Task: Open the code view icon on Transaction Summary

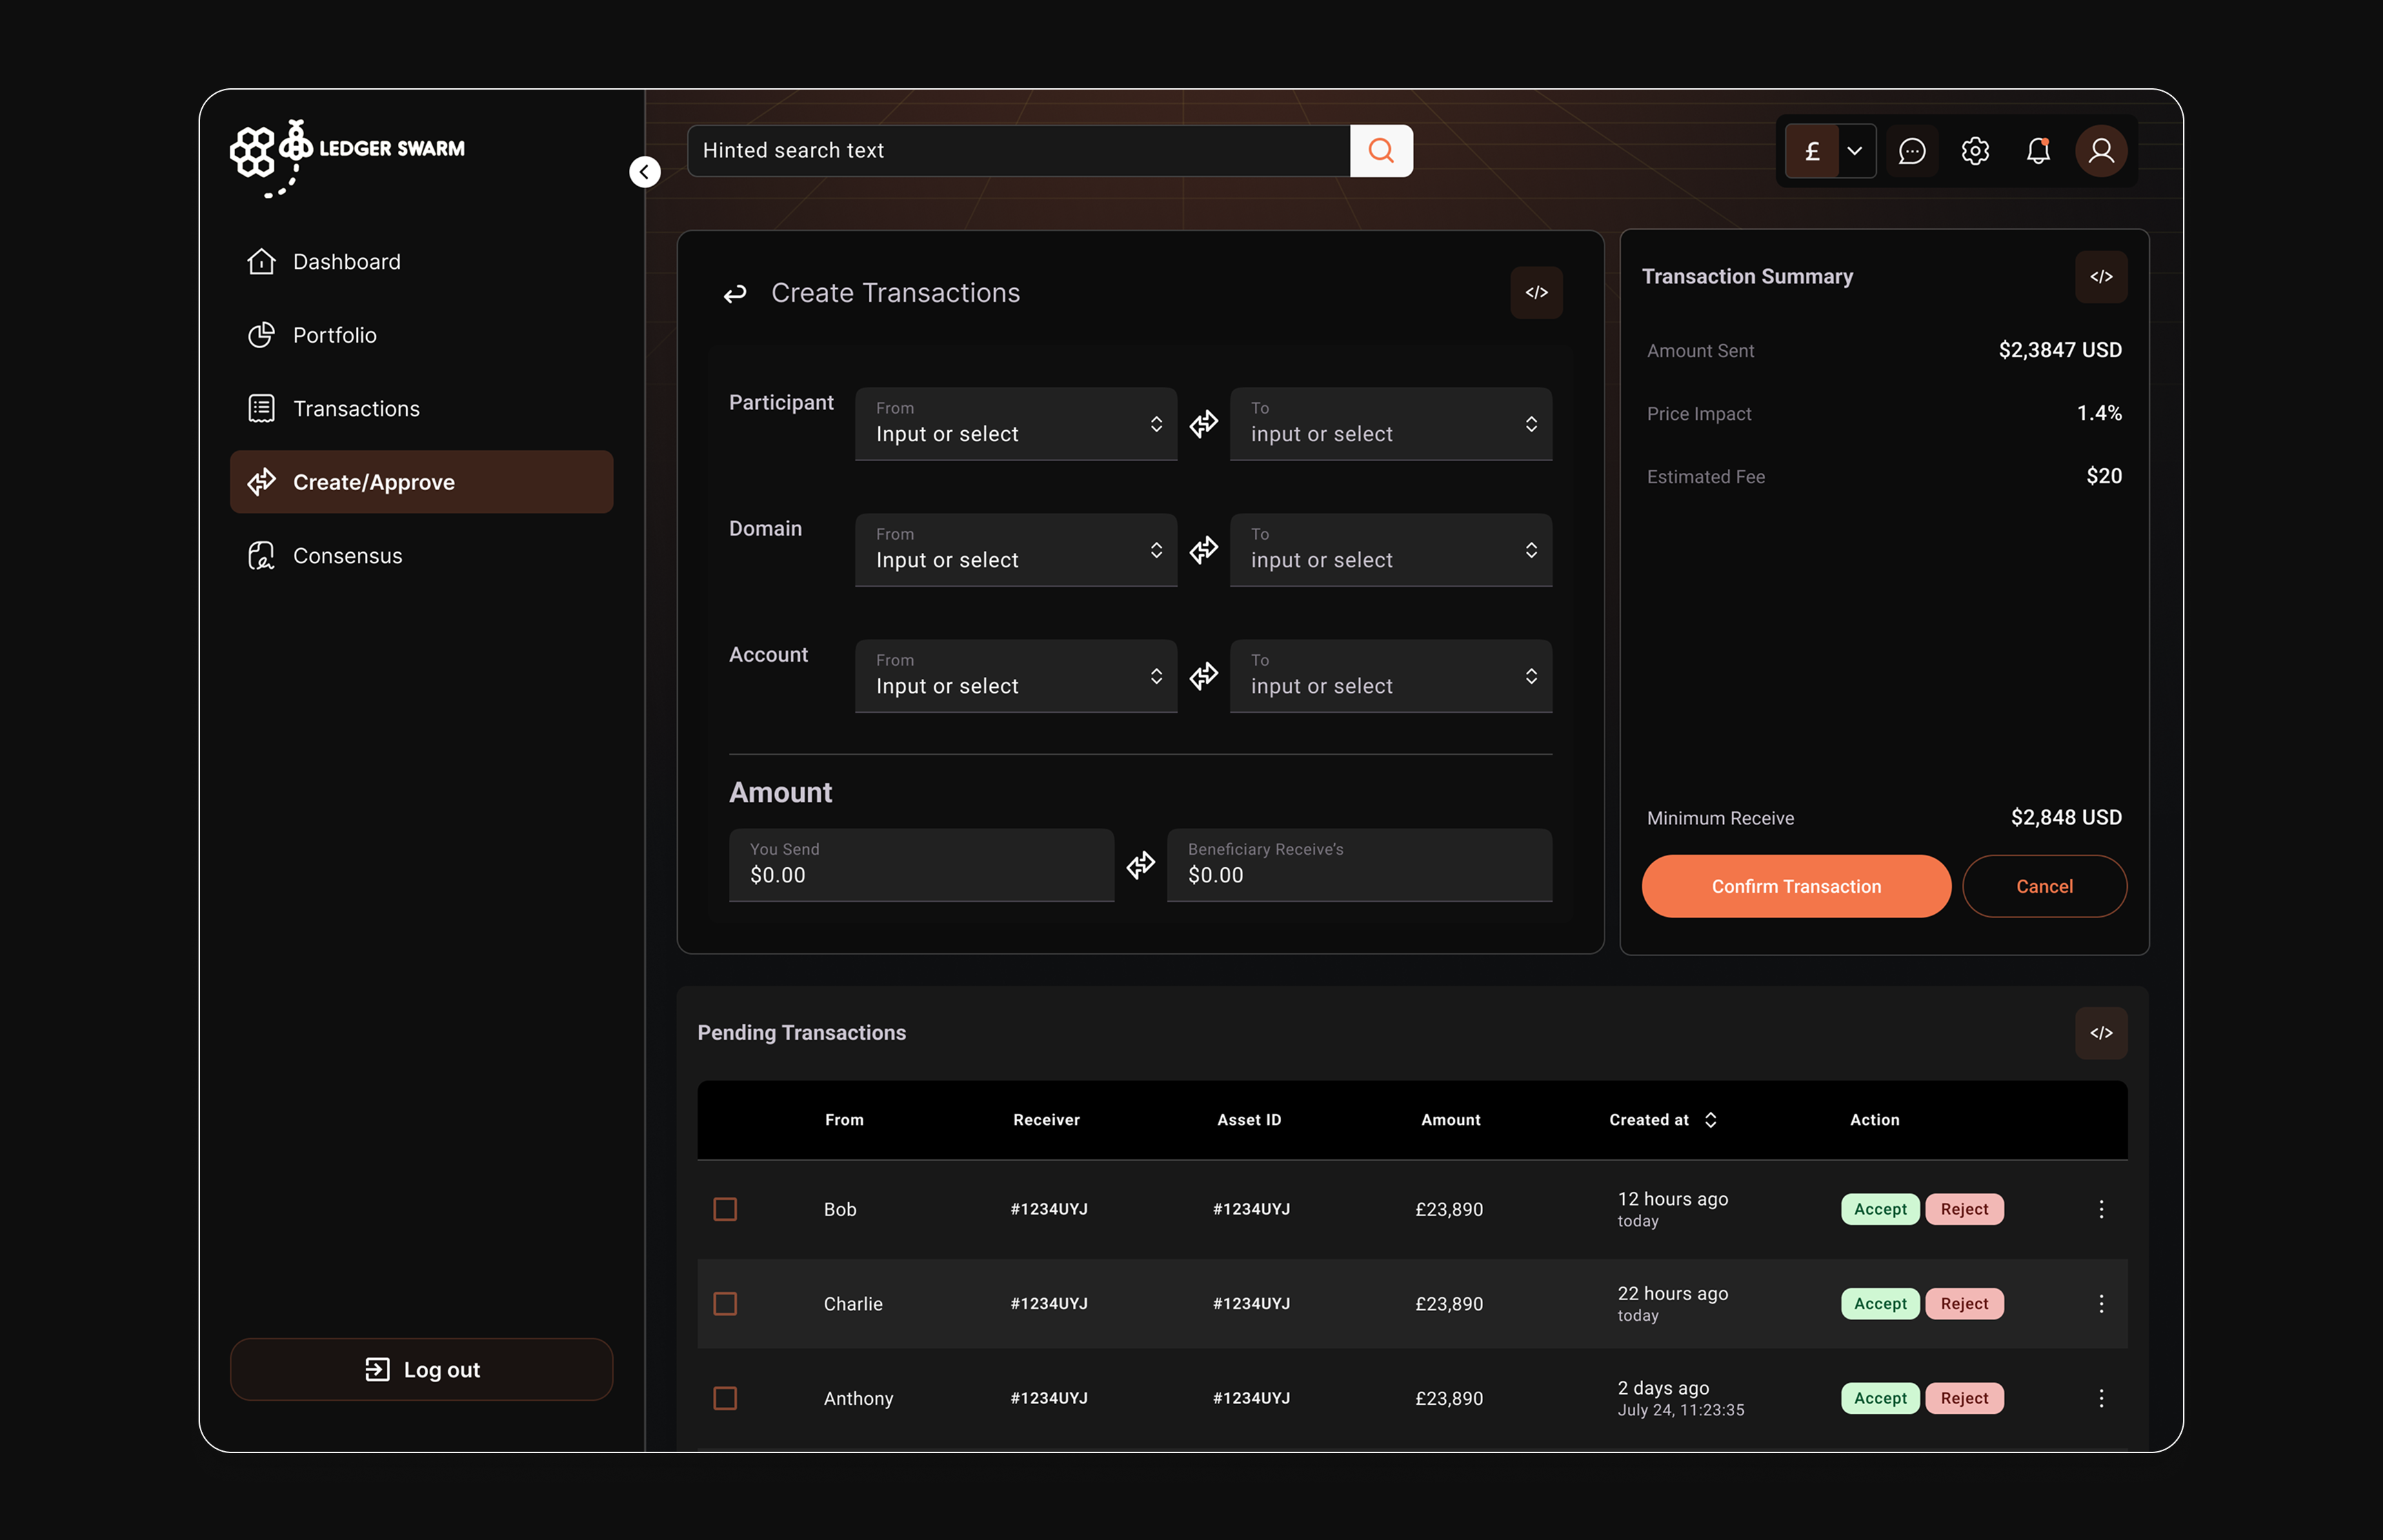Action: tap(2102, 277)
